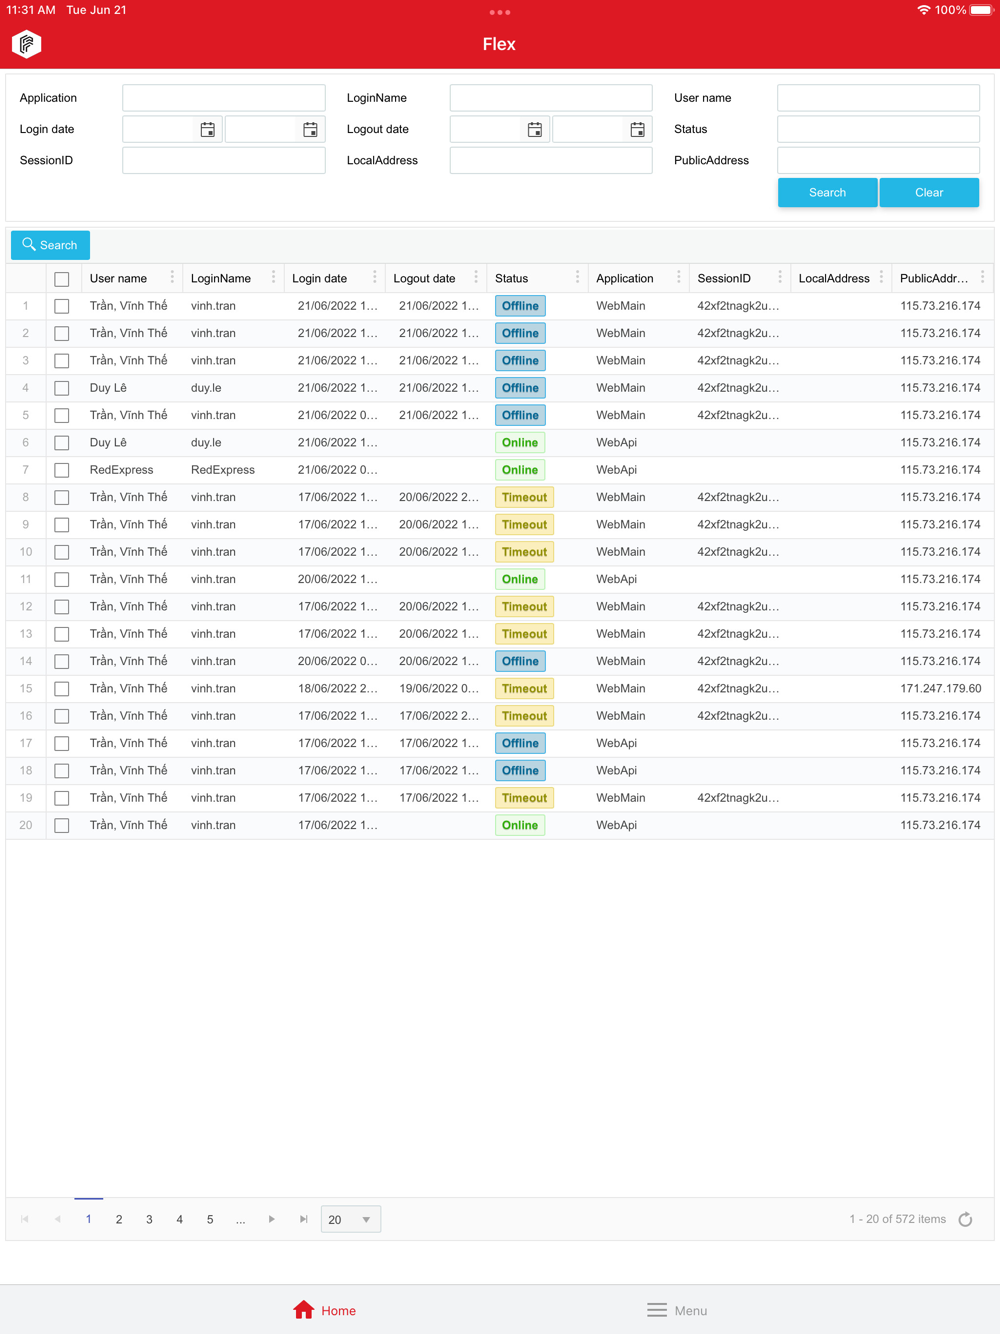Image resolution: width=1000 pixels, height=1334 pixels.
Task: Open Logout date column options menu
Action: [476, 278]
